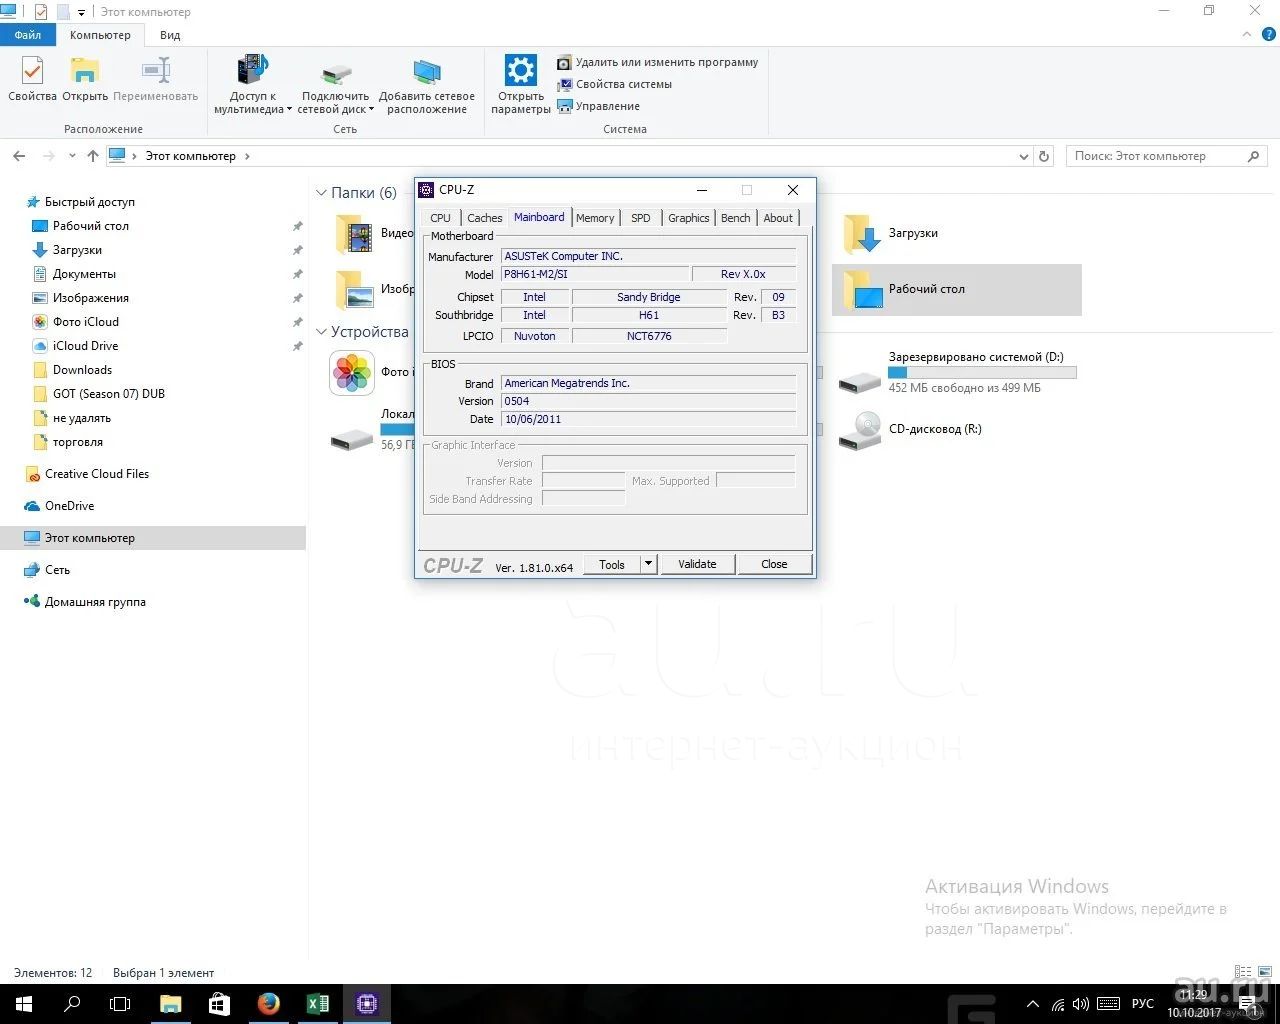The image size is (1280, 1024).
Task: Open the Свойства ribbon icon
Action: coord(32,79)
